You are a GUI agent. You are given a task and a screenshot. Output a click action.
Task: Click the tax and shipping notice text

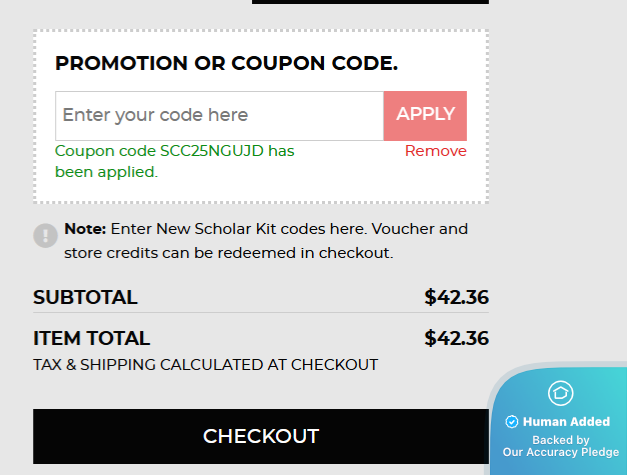[205, 365]
